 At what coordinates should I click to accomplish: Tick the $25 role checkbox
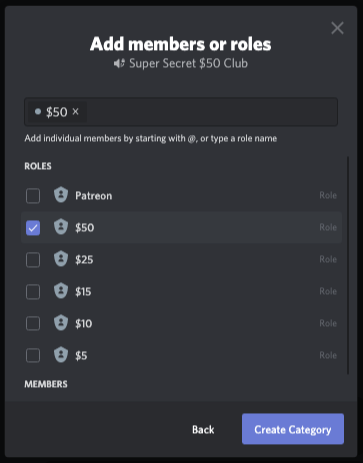pyautogui.click(x=33, y=260)
